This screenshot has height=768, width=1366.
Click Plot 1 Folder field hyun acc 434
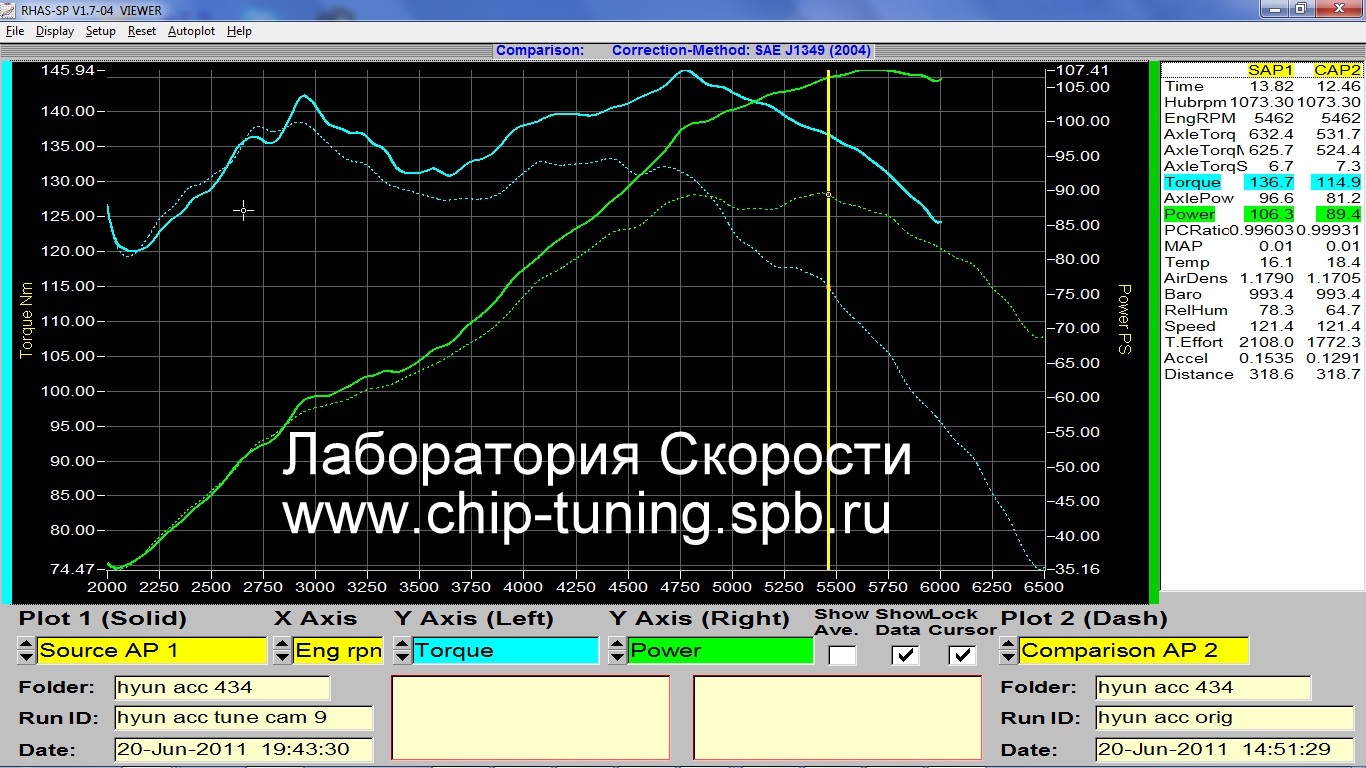[222, 688]
